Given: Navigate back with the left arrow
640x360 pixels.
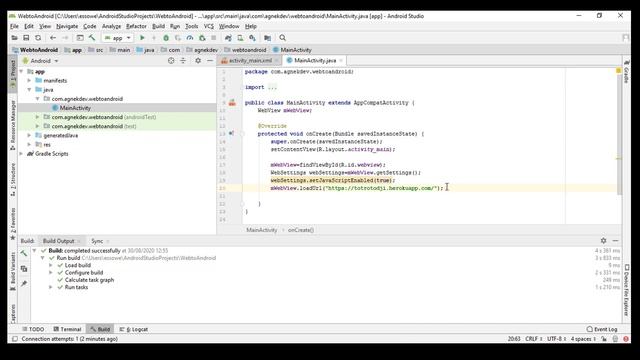Looking at the screenshot, I should tap(53, 38).
